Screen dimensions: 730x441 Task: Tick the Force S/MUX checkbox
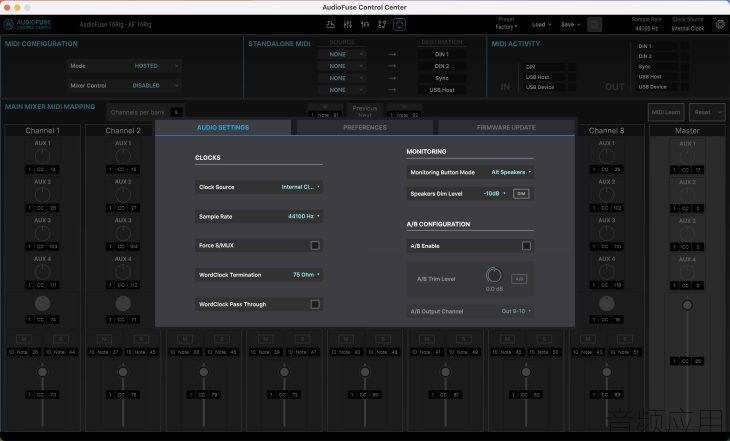[315, 245]
